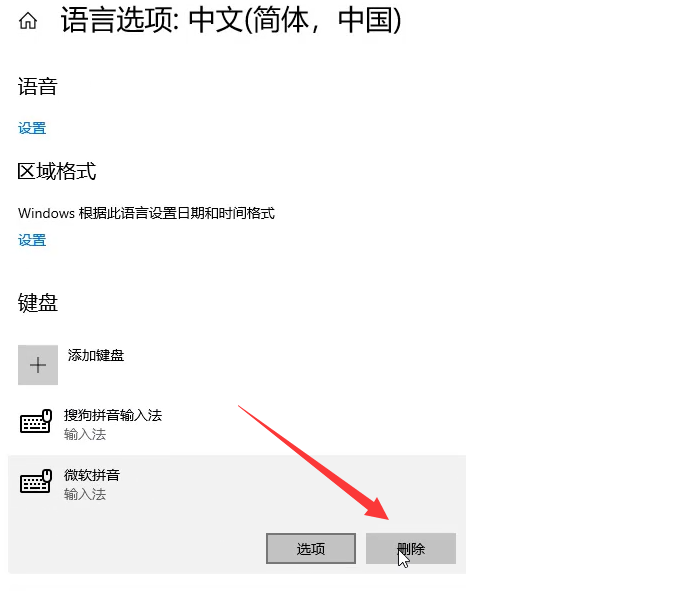This screenshot has width=693, height=593.
Task: Select the 搜狗拼音输入法 entry name
Action: (113, 415)
